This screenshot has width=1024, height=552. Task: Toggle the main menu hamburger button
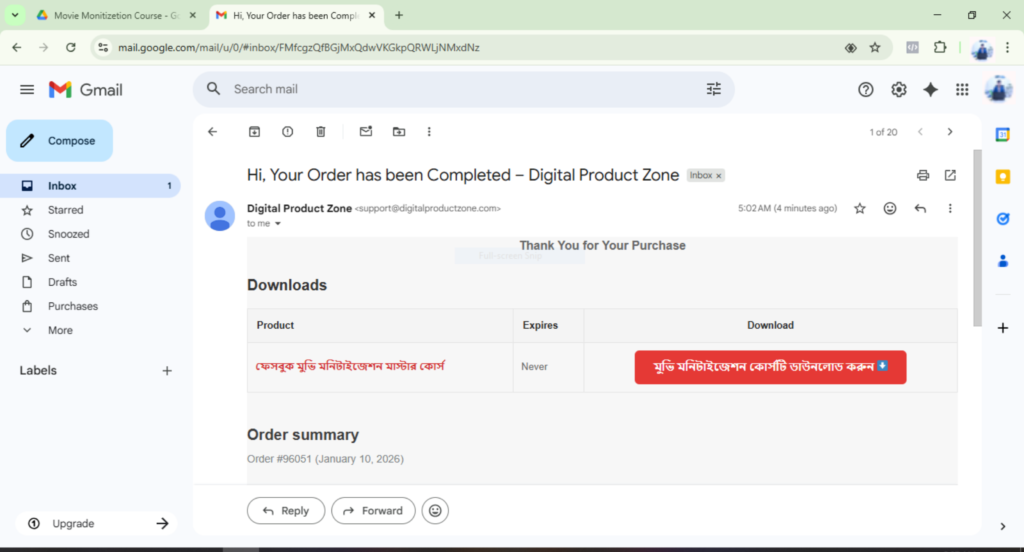[x=27, y=90]
